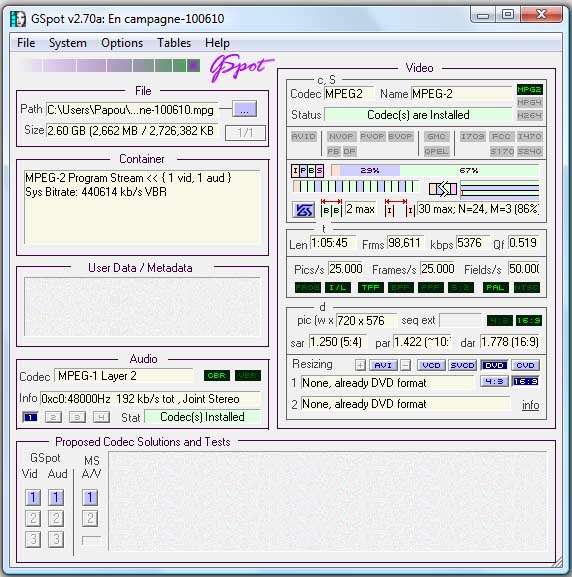Select CVD resizing format
The image size is (572, 577).
(x=525, y=365)
